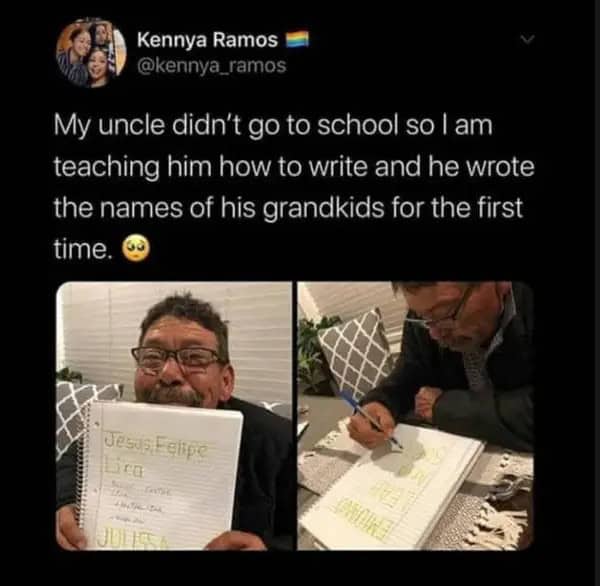
Task: Open the Kennya Ramos display name
Action: [x=207, y=40]
